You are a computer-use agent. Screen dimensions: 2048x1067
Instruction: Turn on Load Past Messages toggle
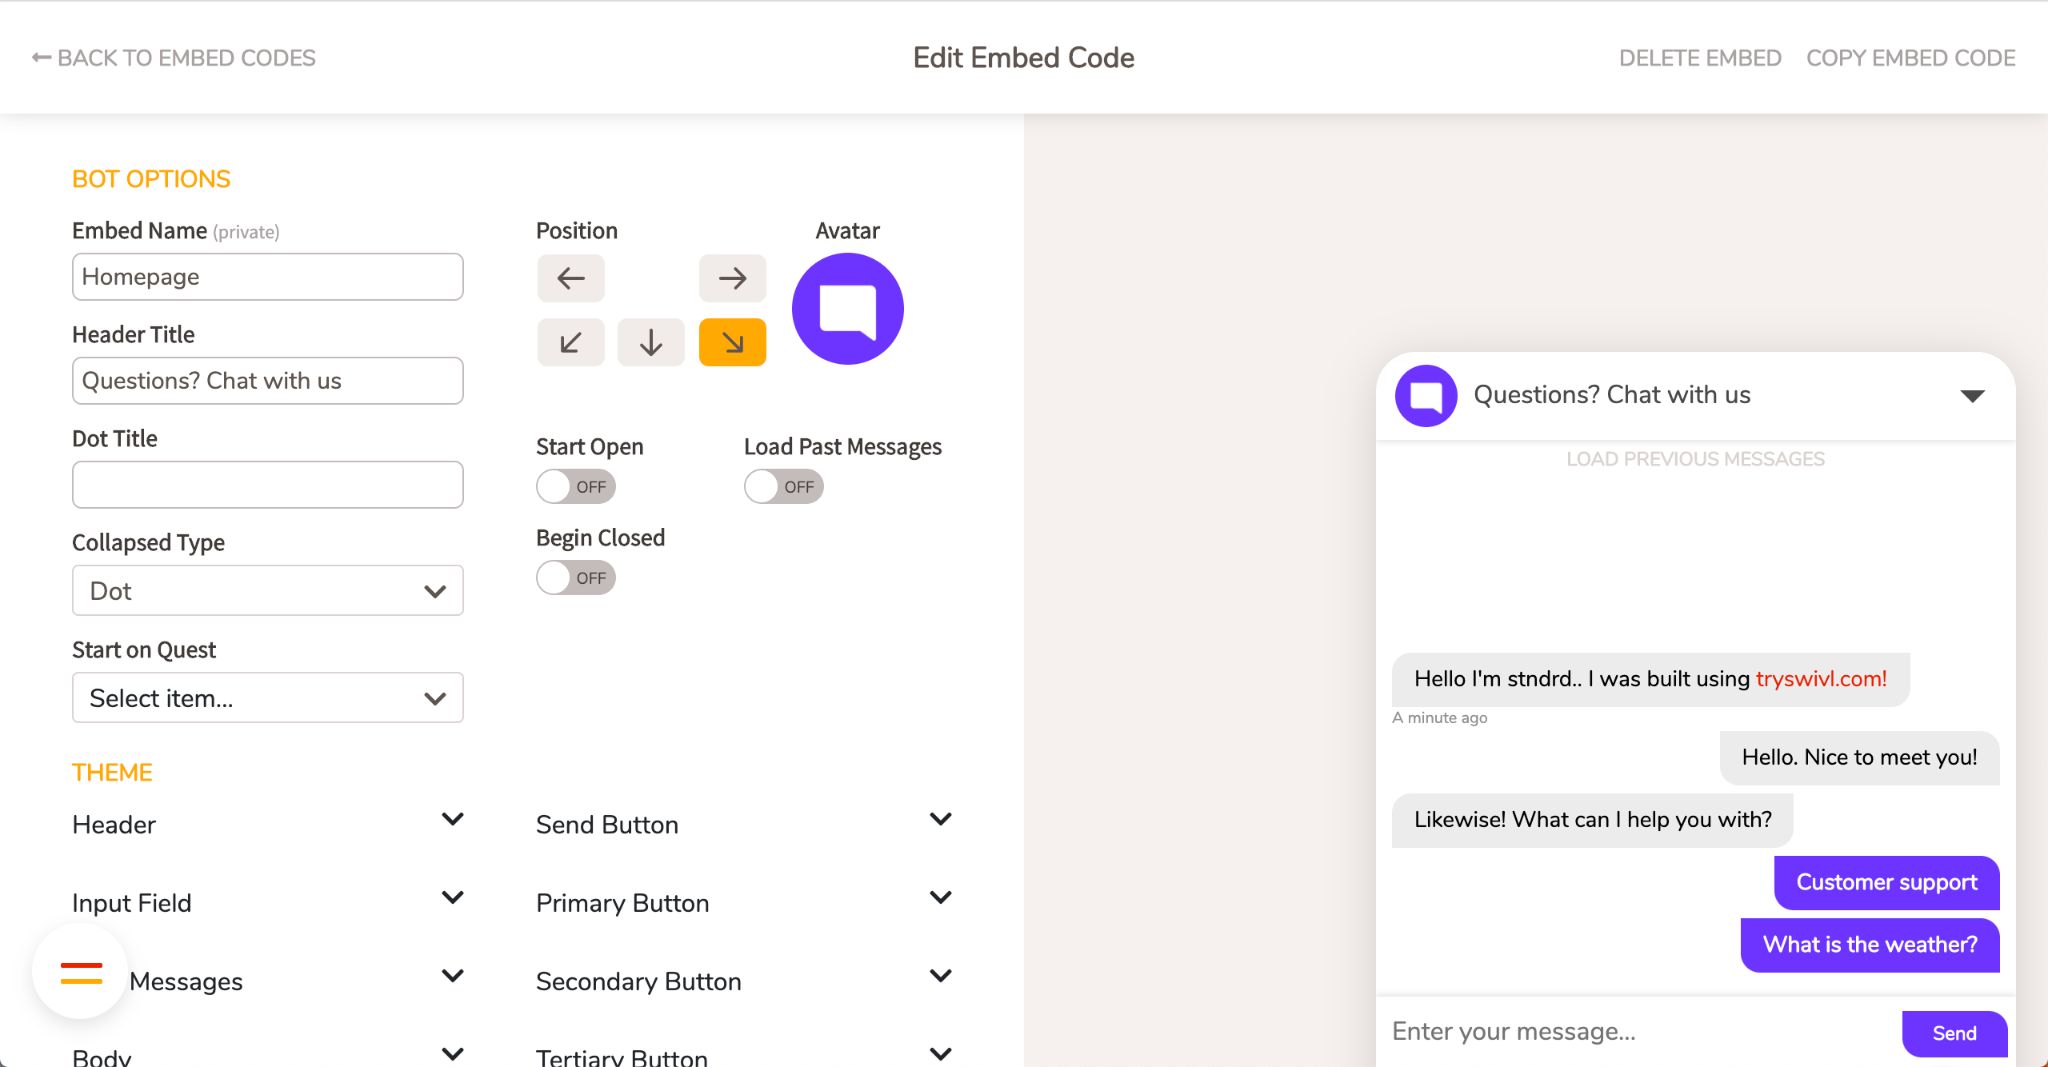click(x=783, y=487)
